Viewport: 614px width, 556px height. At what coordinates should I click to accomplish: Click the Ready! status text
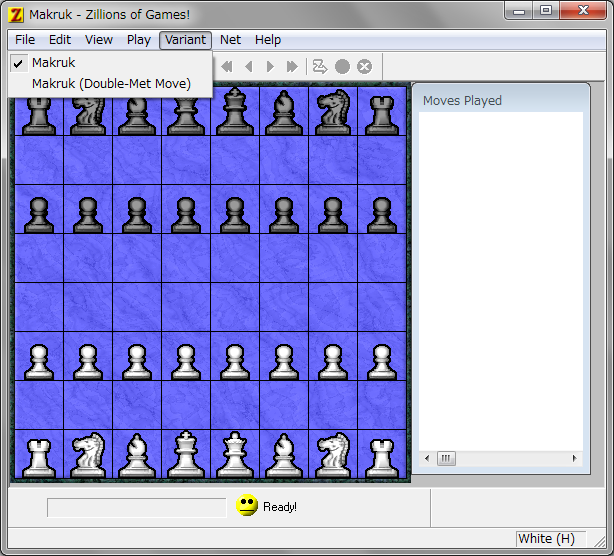click(x=280, y=507)
